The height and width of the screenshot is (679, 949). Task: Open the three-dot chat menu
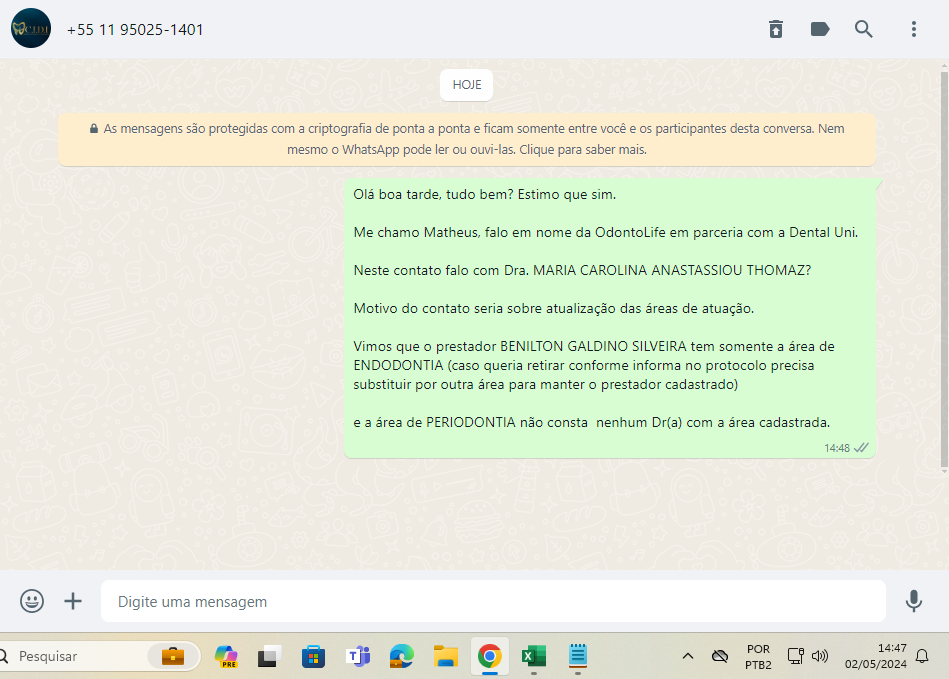[x=914, y=29]
